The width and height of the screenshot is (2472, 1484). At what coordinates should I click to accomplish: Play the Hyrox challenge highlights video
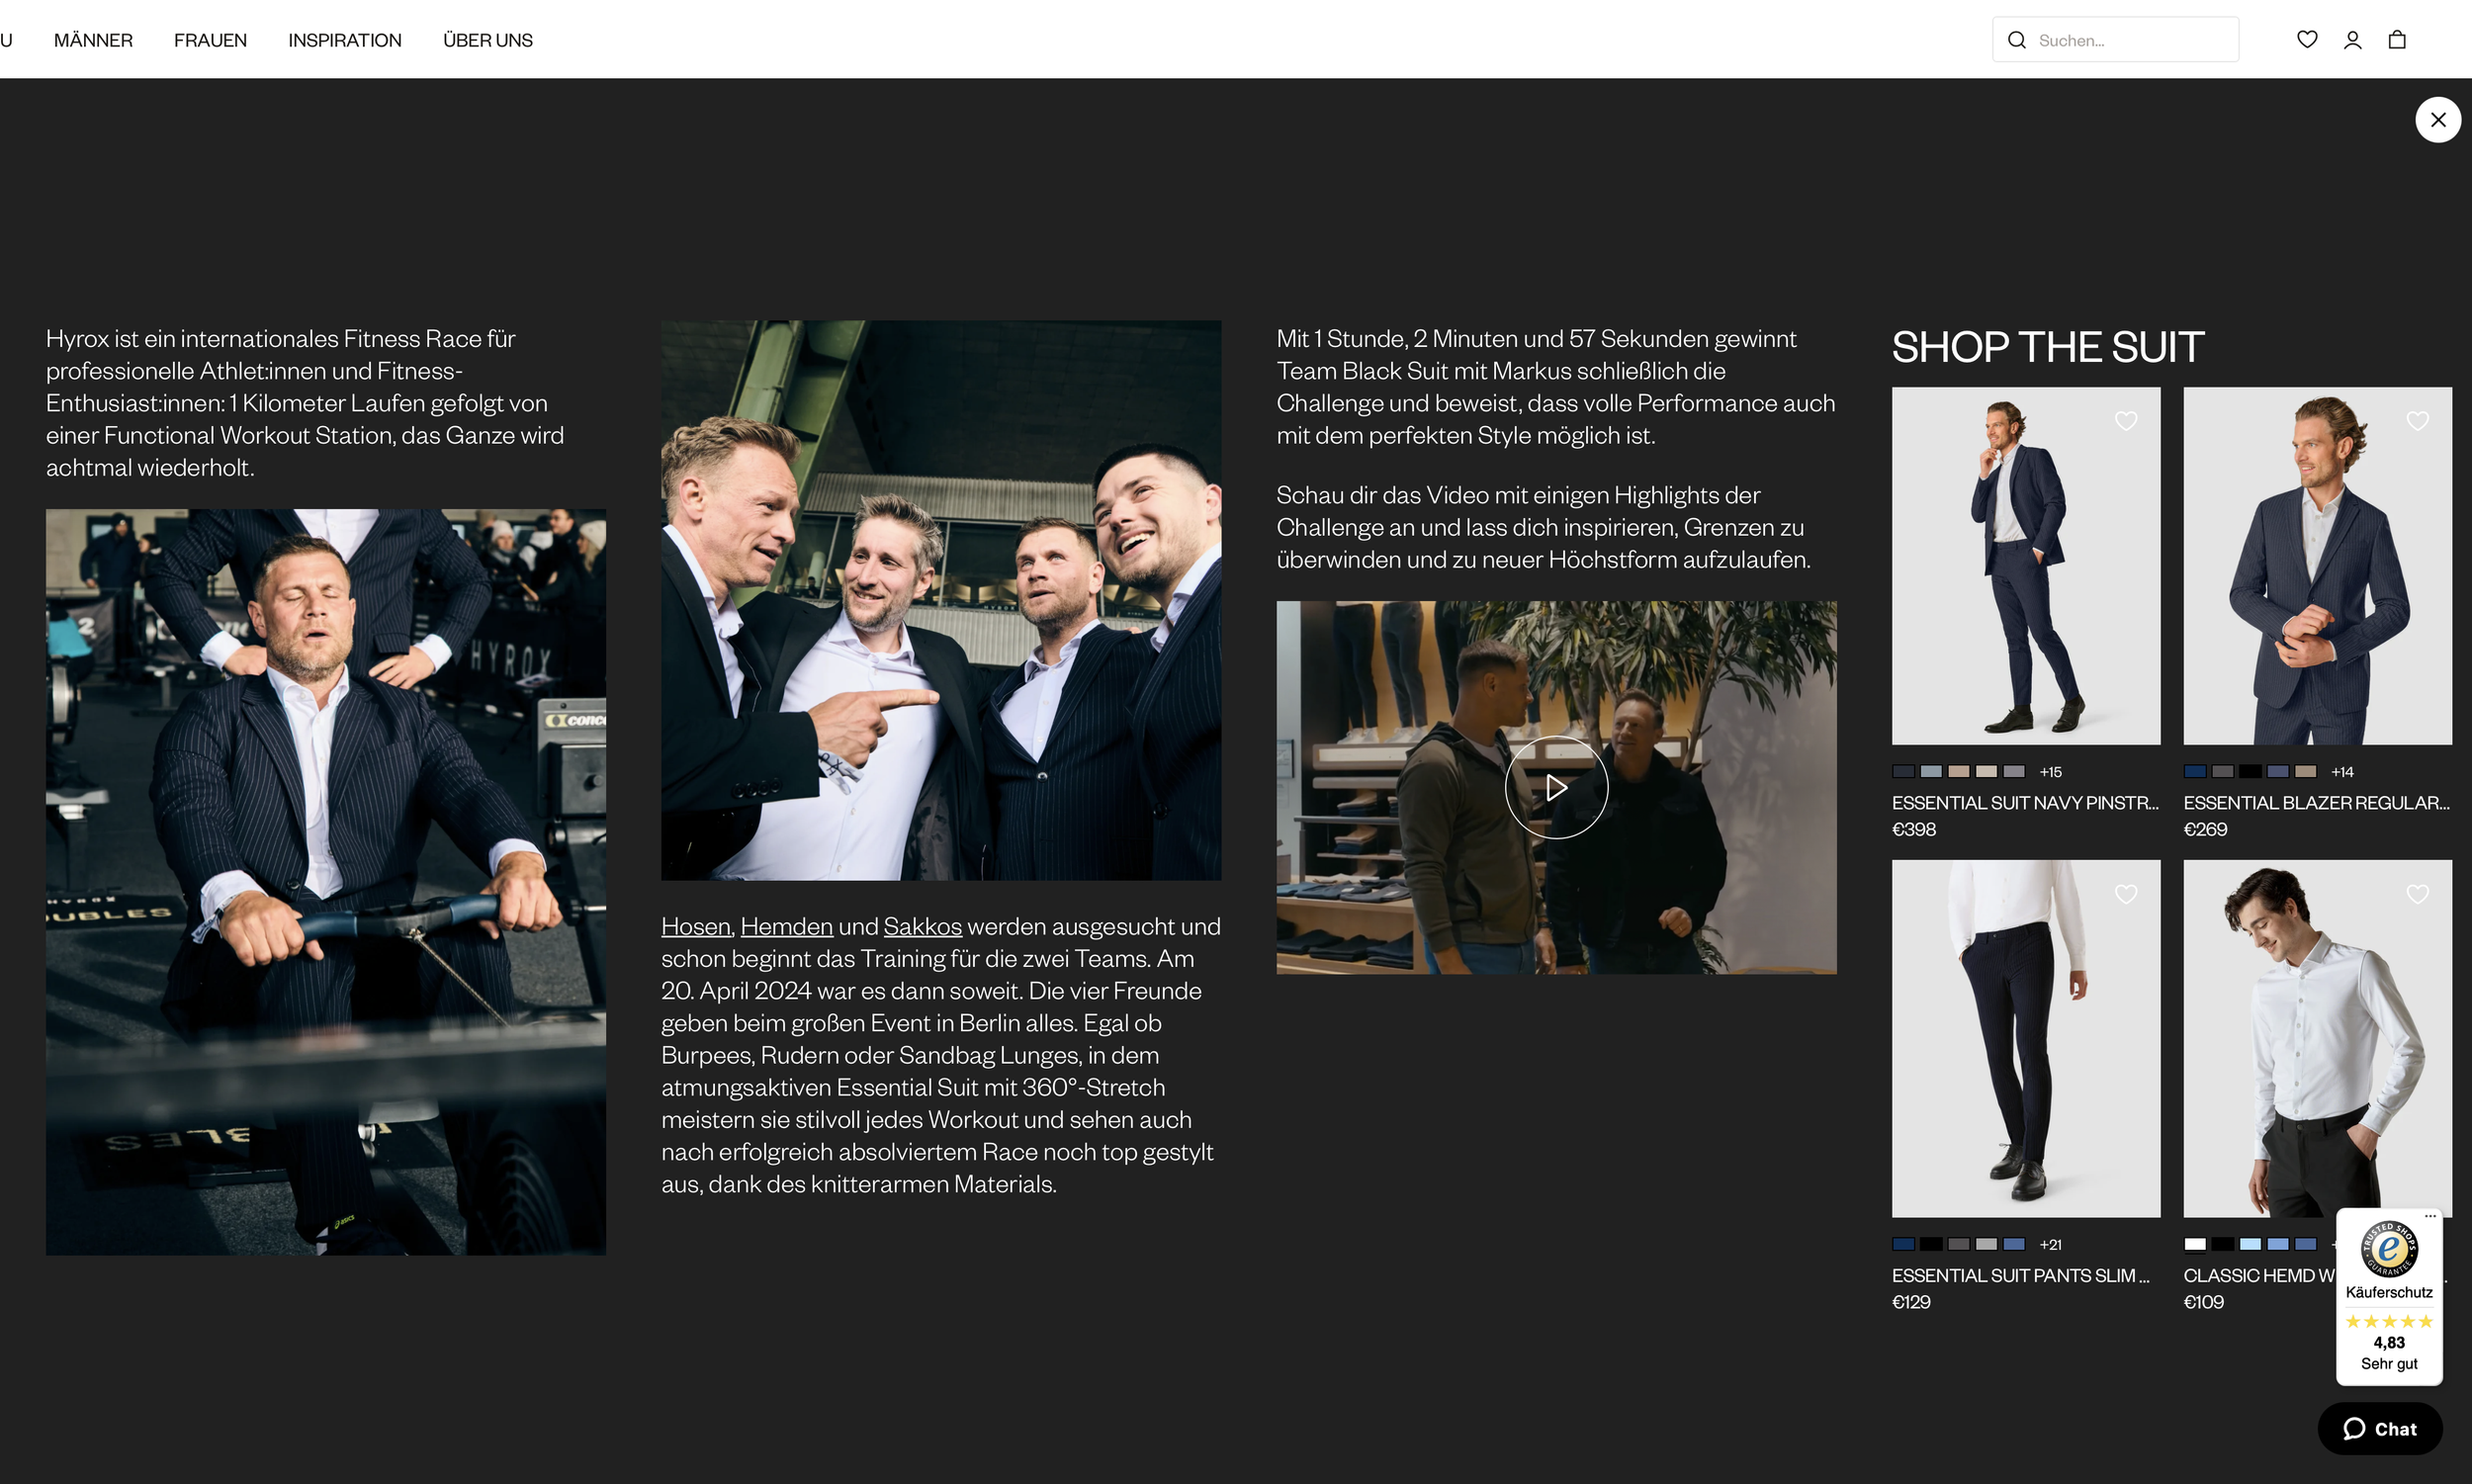pos(1556,788)
